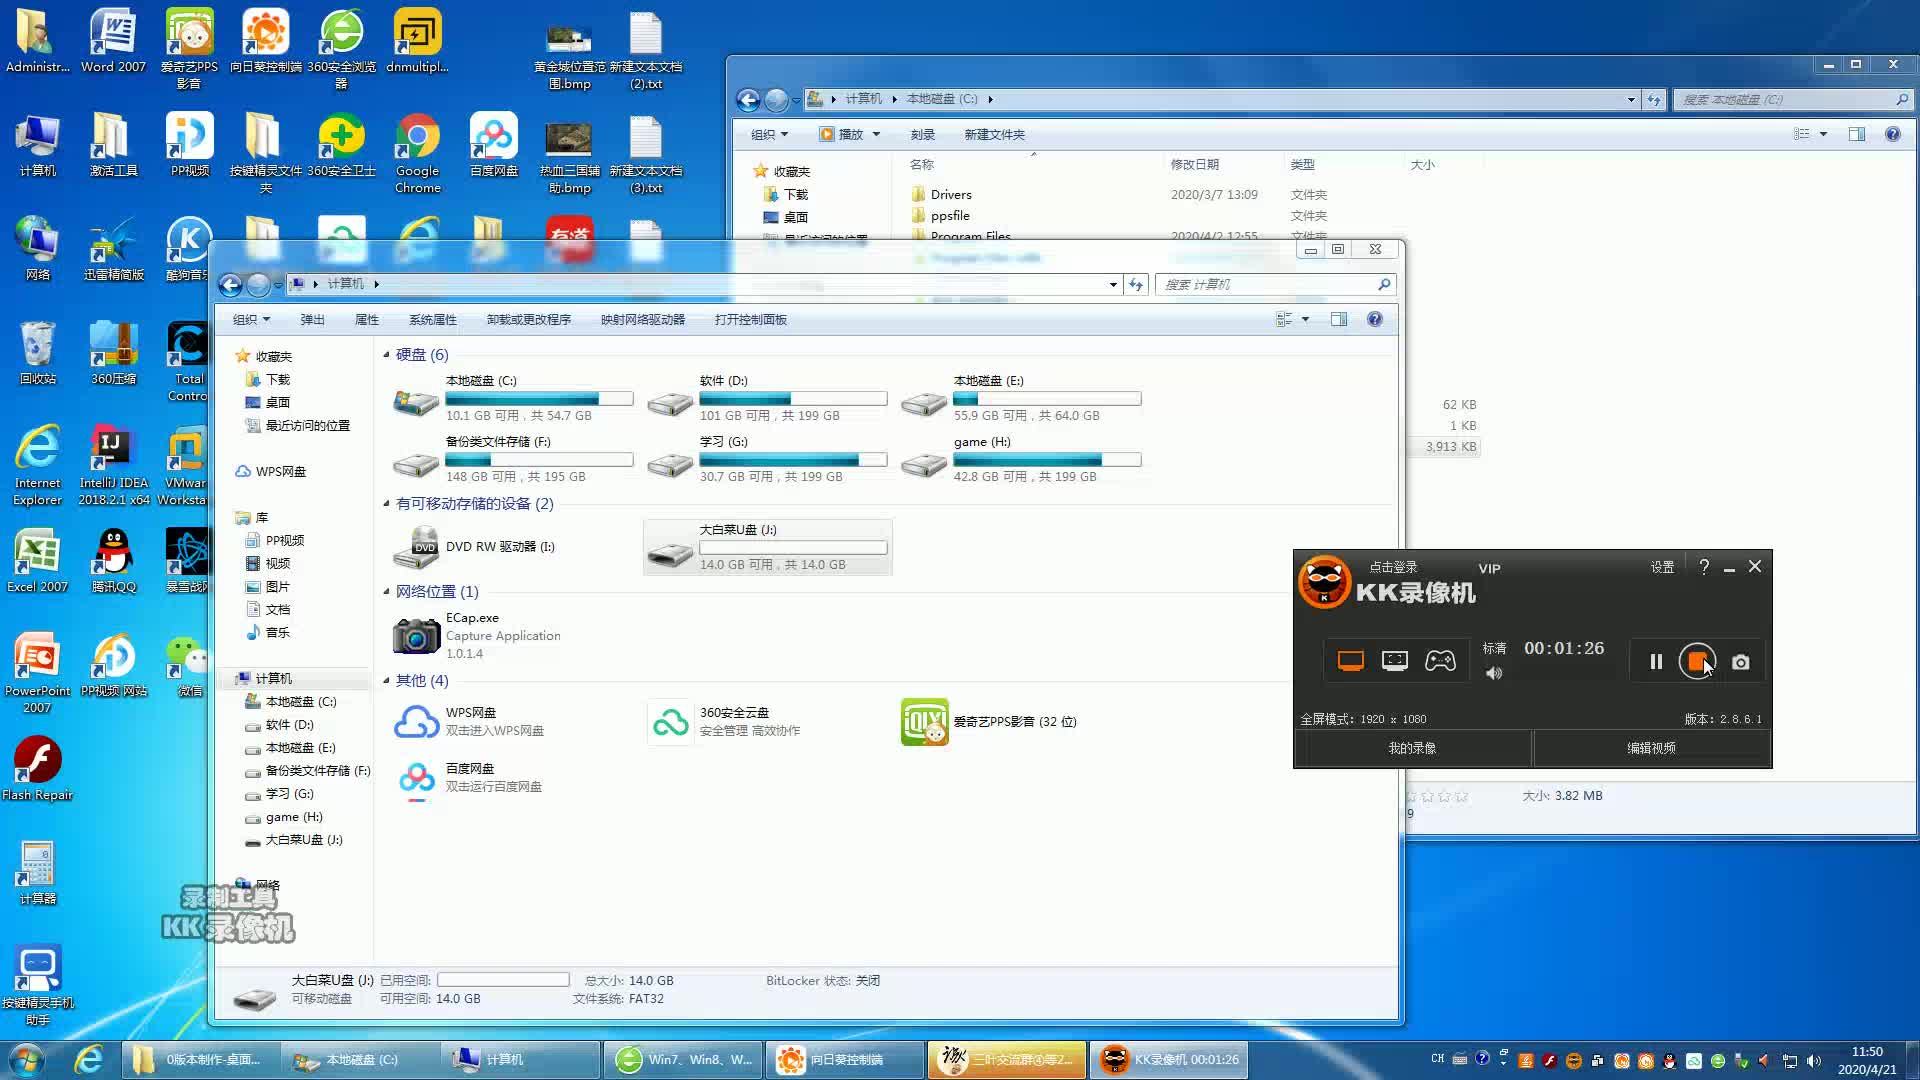Select region recording mode icon
This screenshot has height=1080, width=1920.
pyautogui.click(x=1395, y=661)
